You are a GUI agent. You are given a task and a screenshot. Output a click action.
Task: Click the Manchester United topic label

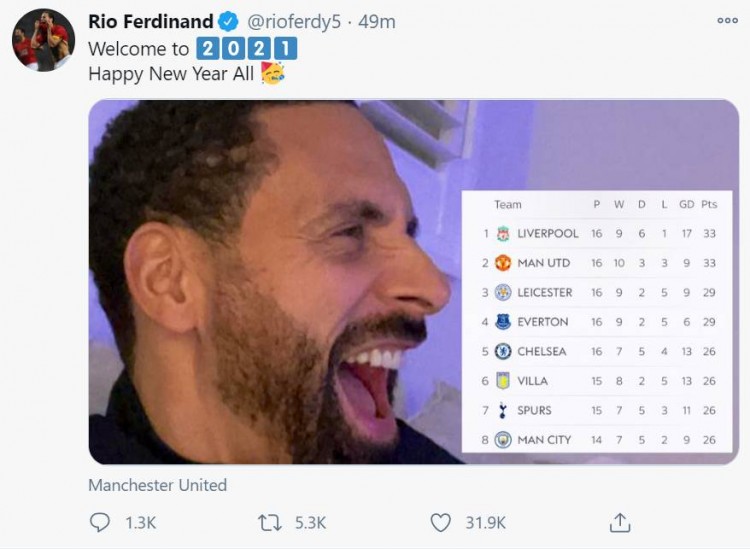(157, 485)
